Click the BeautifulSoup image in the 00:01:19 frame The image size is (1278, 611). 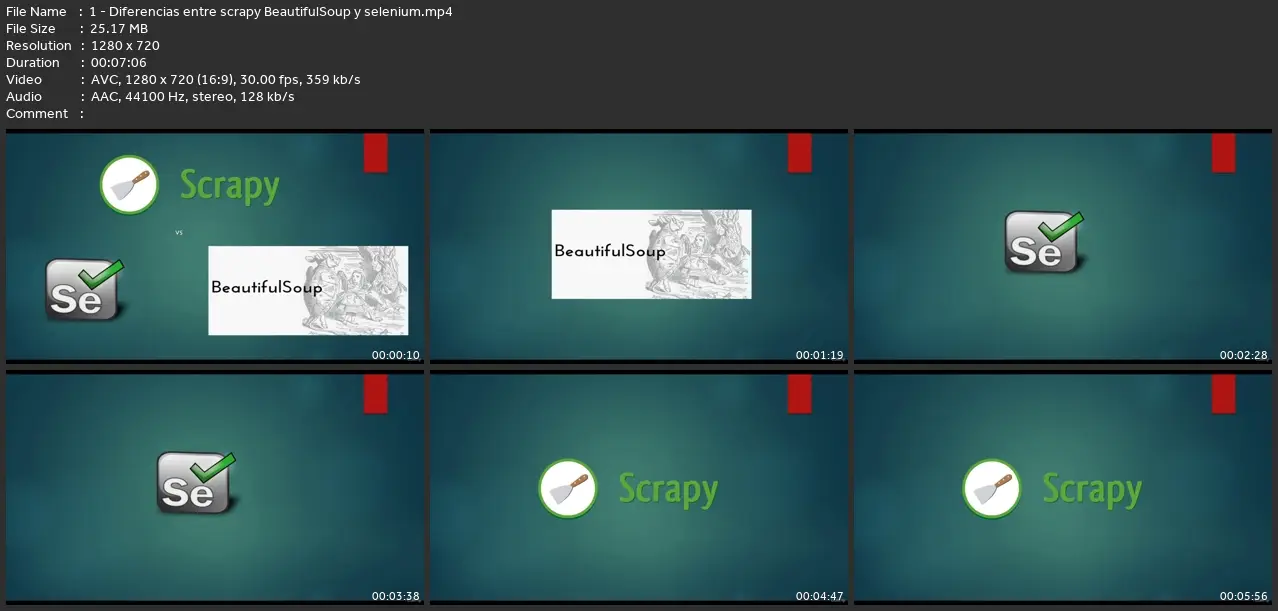click(651, 254)
